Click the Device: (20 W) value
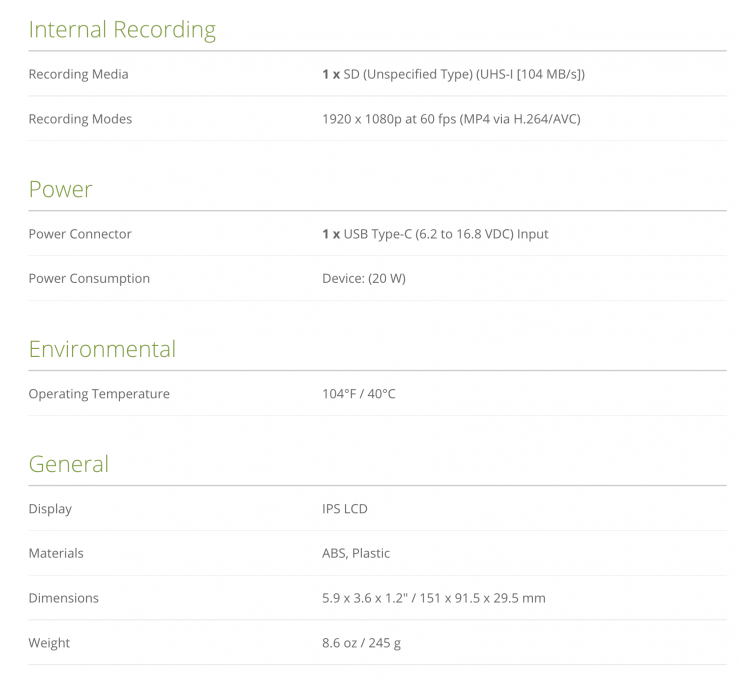This screenshot has height=682, width=740. (363, 279)
